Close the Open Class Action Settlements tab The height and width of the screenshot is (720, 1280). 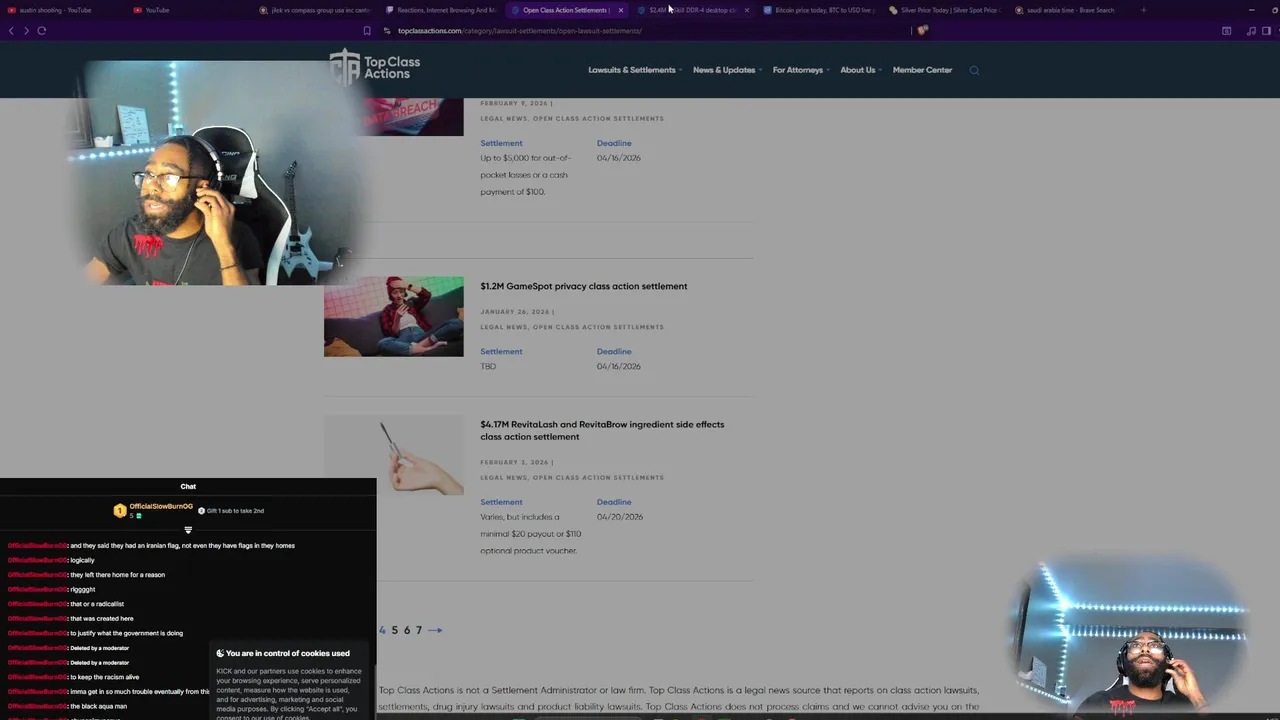tap(620, 10)
